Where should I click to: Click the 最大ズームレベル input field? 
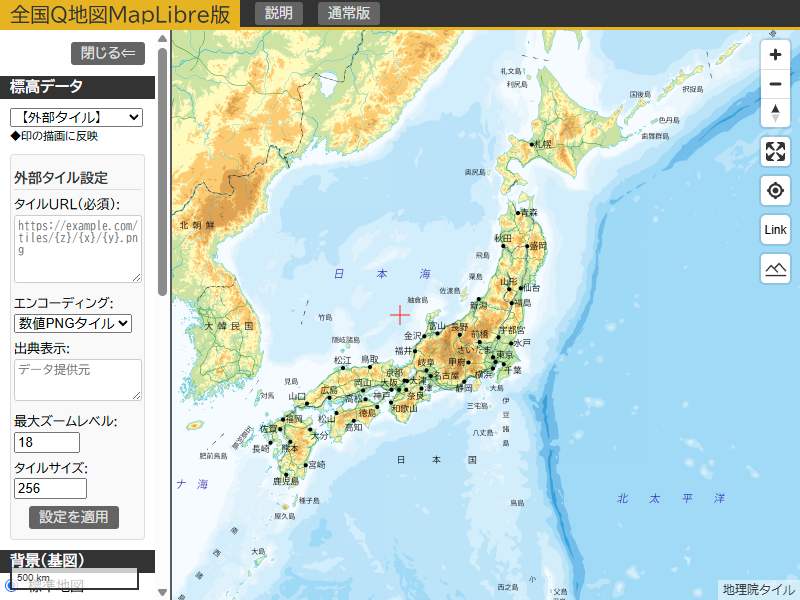click(47, 442)
